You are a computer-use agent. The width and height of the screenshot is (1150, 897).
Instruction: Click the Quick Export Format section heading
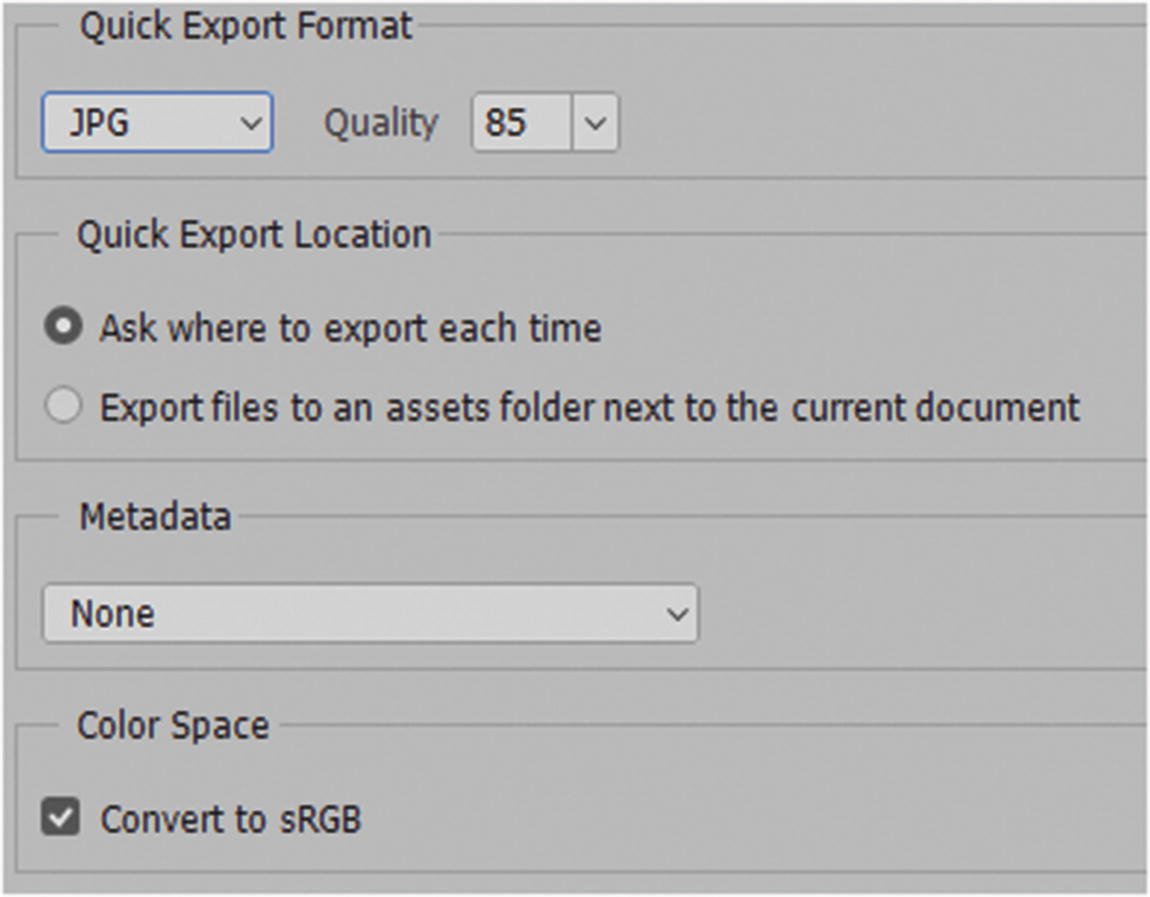click(245, 26)
